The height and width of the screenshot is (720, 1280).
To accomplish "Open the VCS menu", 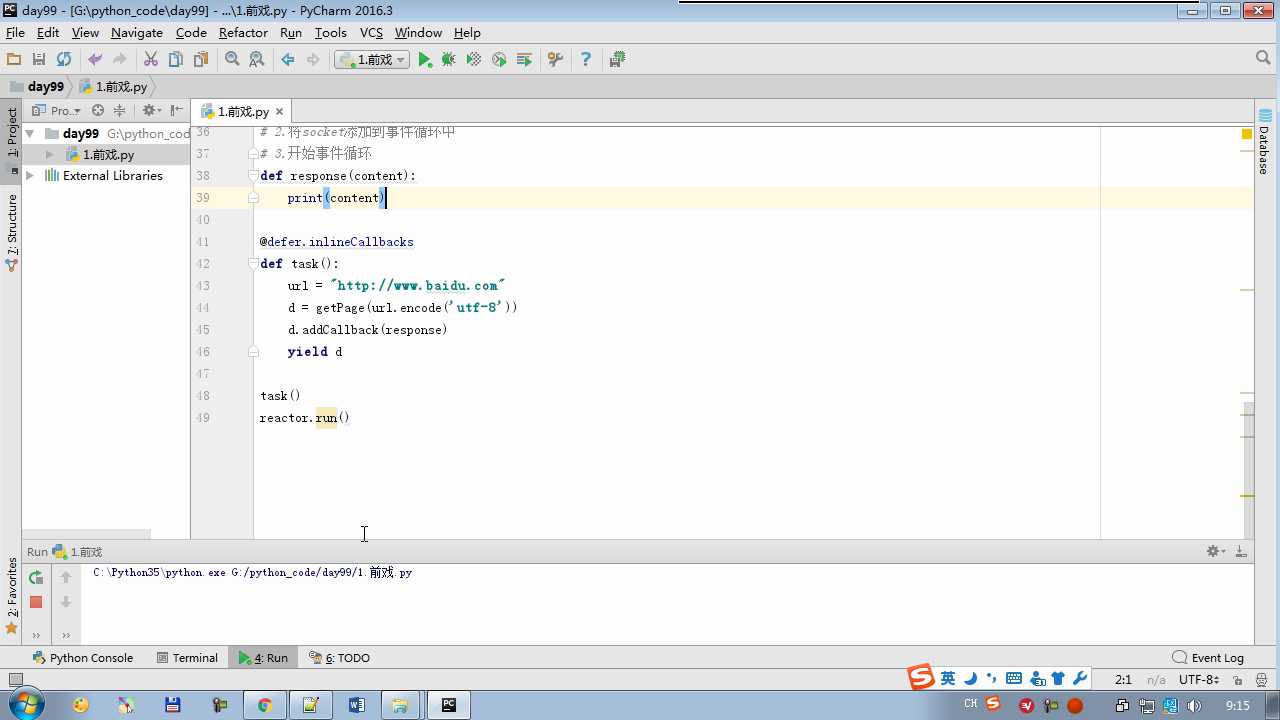I will 371,33.
